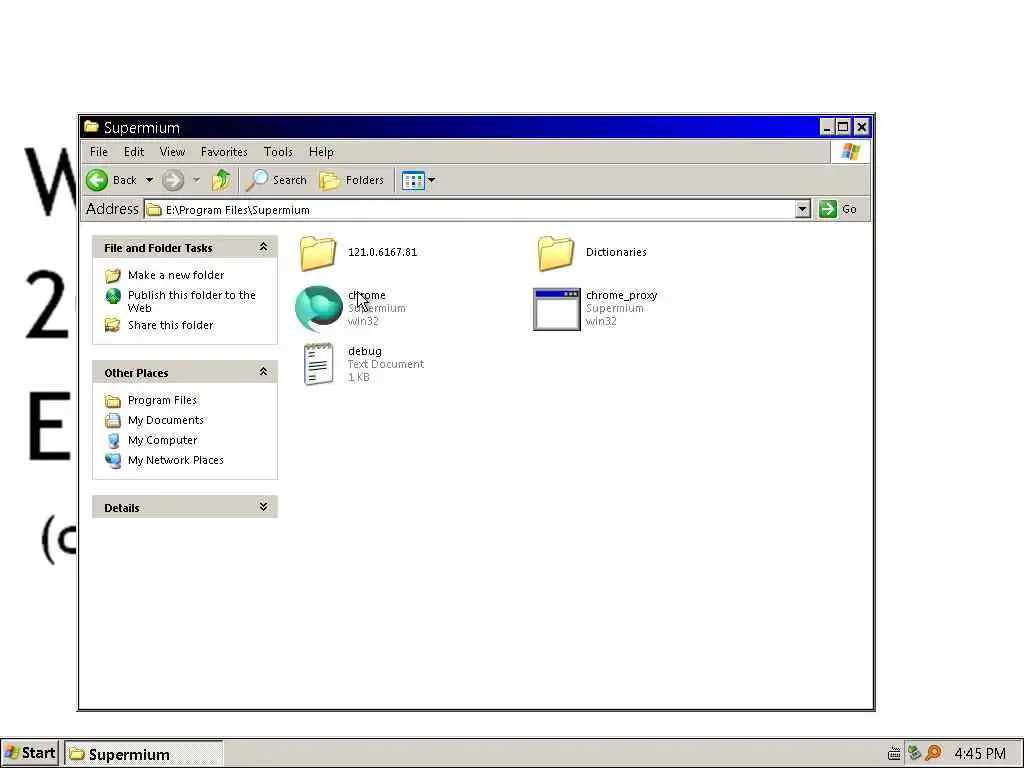Open My Network Places link
This screenshot has height=768, width=1024.
pos(176,460)
